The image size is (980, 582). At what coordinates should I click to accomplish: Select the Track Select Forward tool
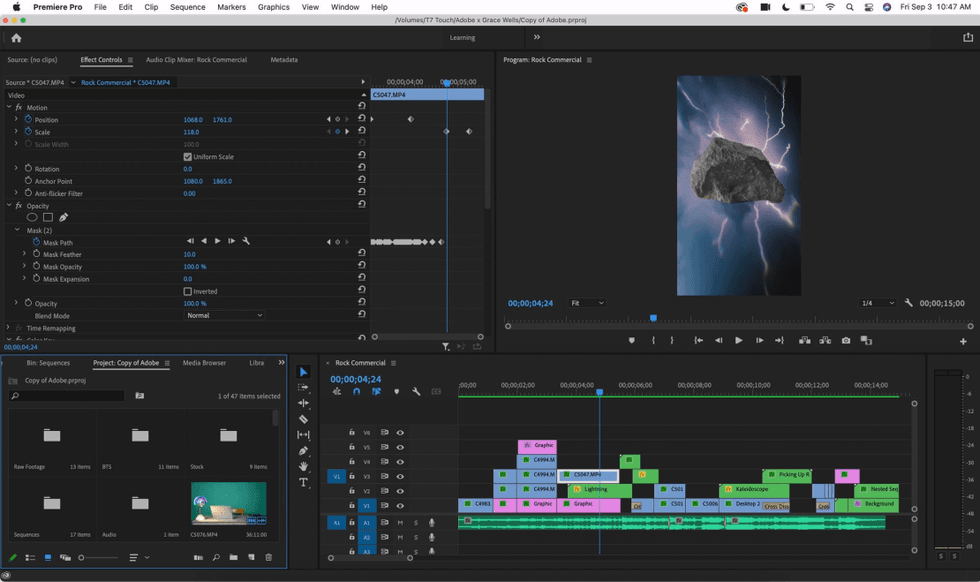coord(304,388)
